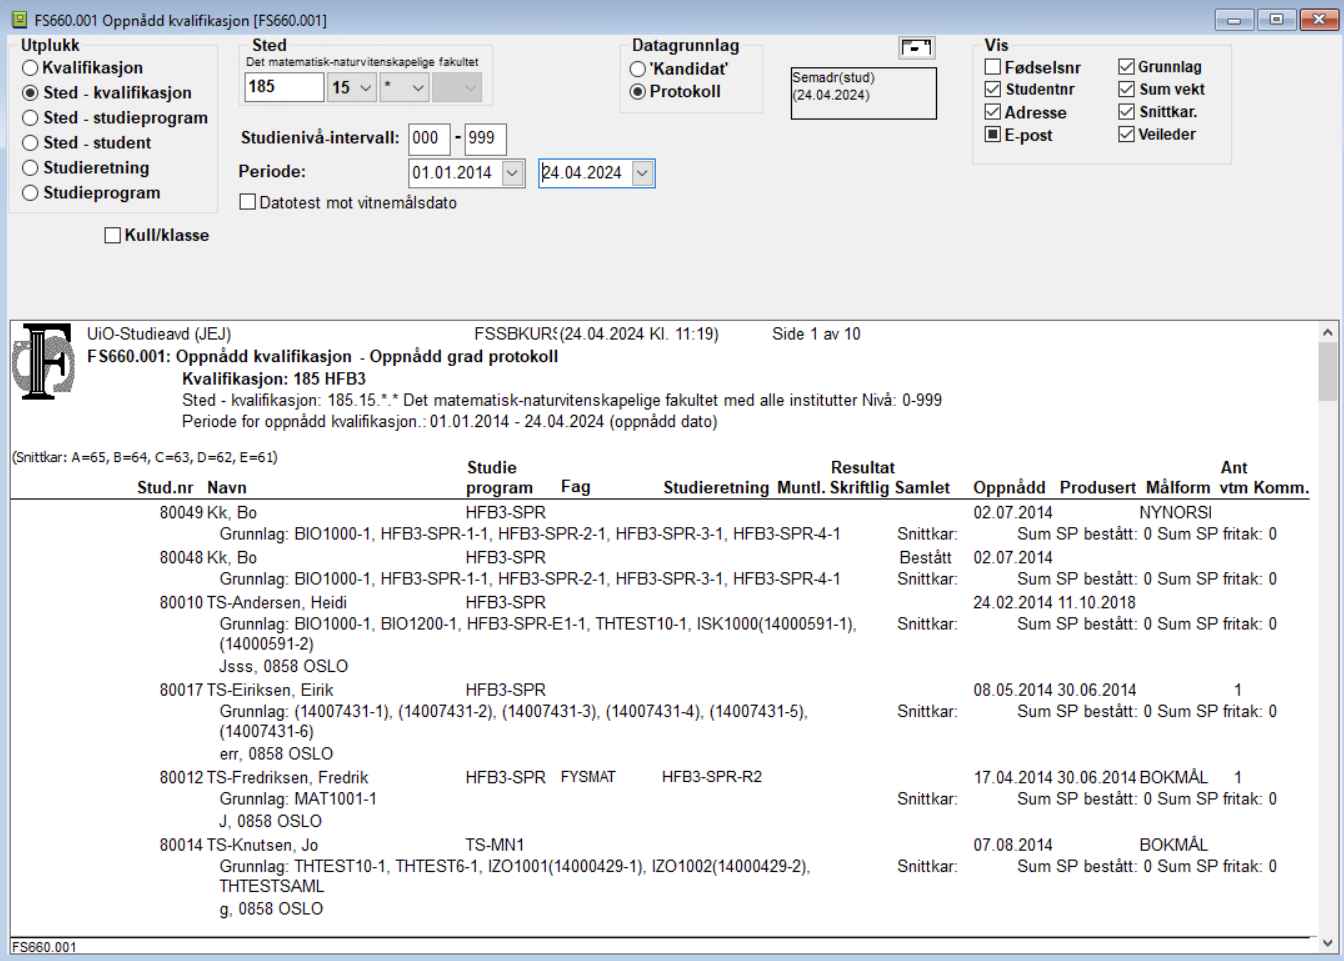Select the Kvalifikasjon radio button

30,68
